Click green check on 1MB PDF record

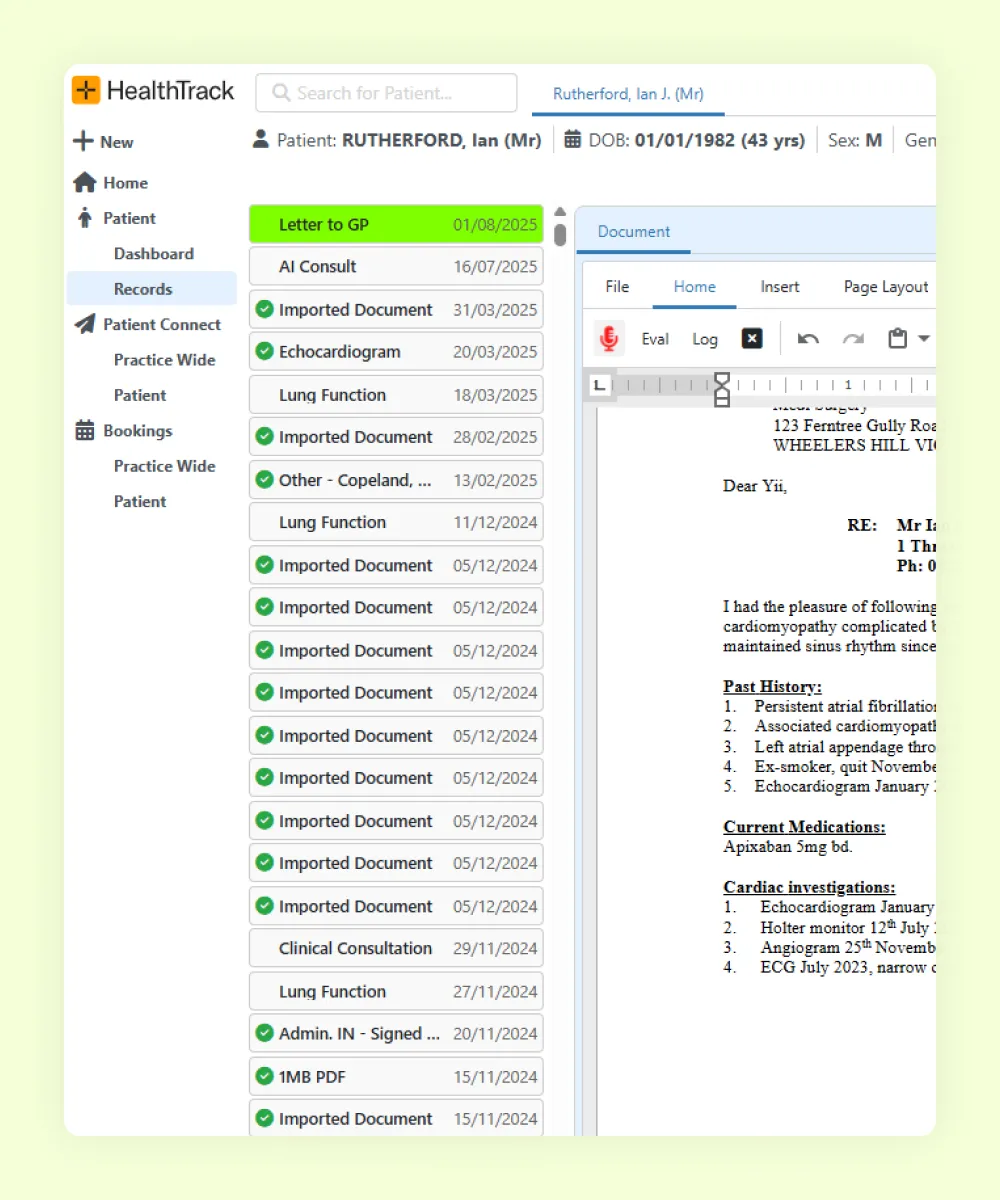pyautogui.click(x=264, y=1076)
